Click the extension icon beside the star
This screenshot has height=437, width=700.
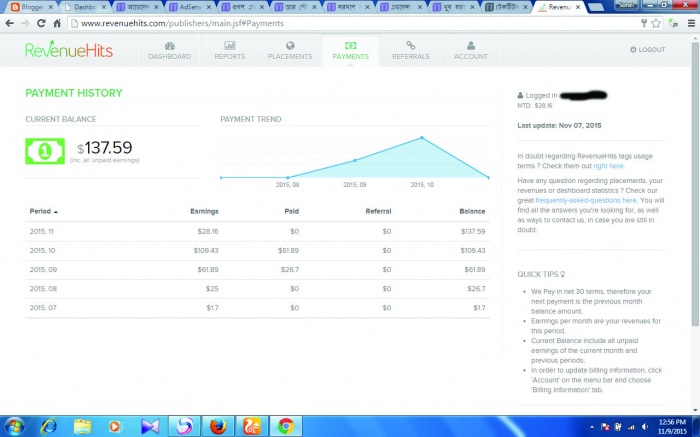coord(673,23)
